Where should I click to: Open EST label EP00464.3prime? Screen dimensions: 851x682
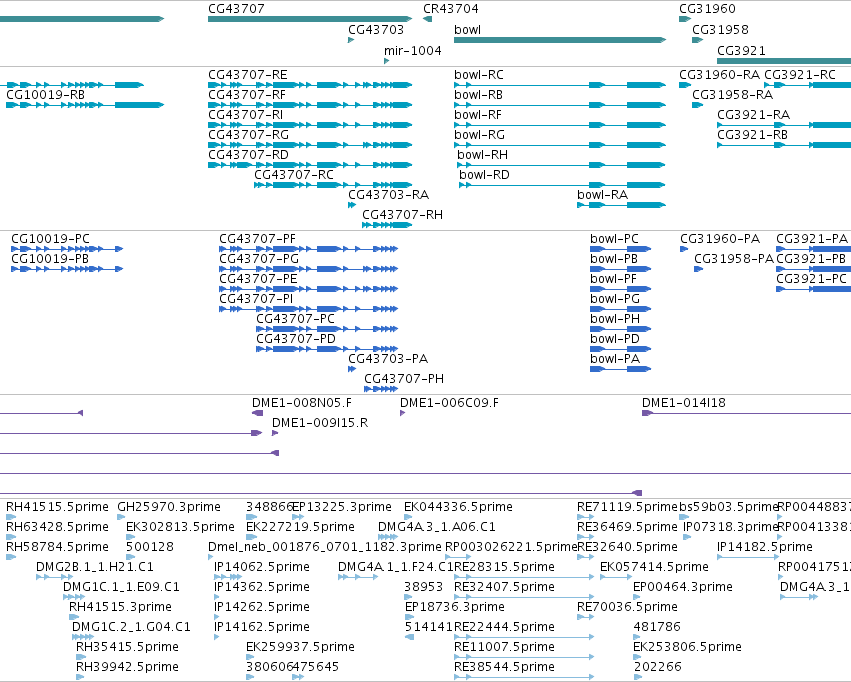coord(683,587)
